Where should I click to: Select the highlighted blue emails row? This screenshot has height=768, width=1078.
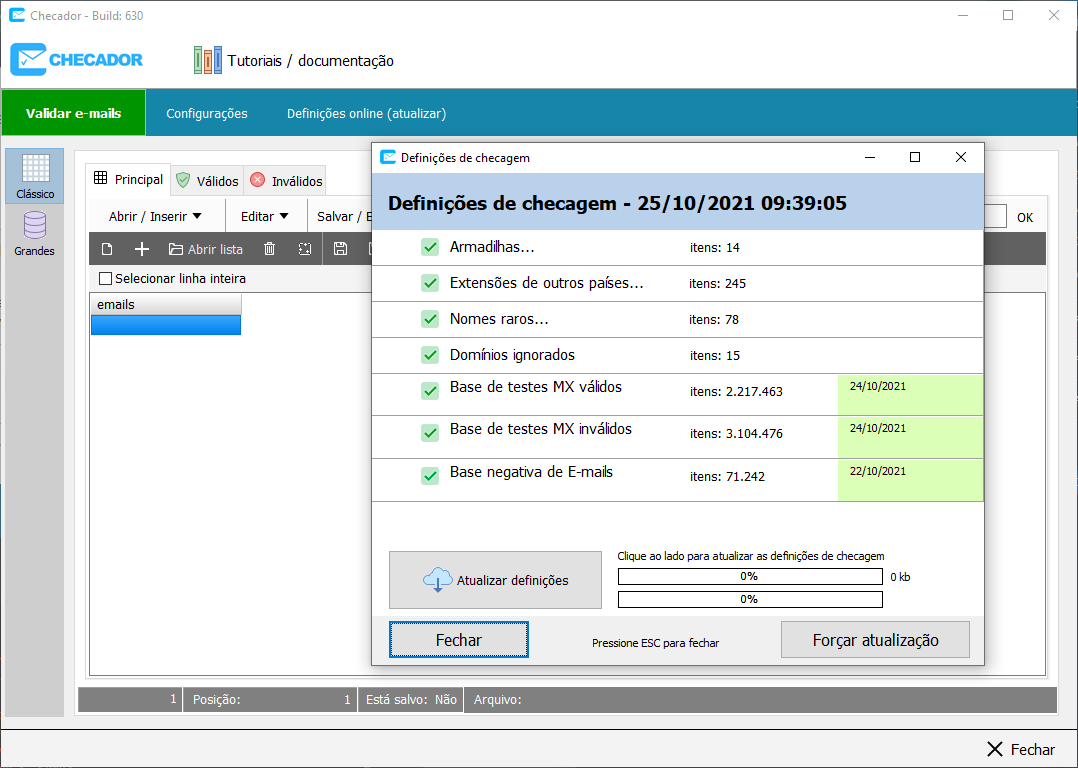pos(166,325)
